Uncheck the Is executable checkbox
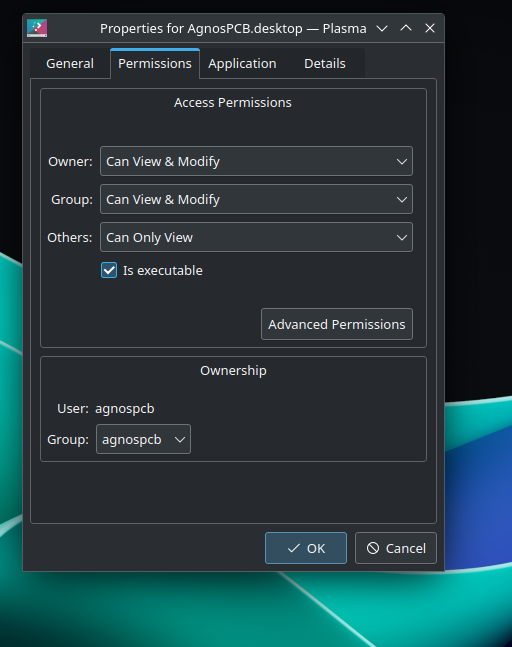This screenshot has width=512, height=647. pyautogui.click(x=109, y=270)
